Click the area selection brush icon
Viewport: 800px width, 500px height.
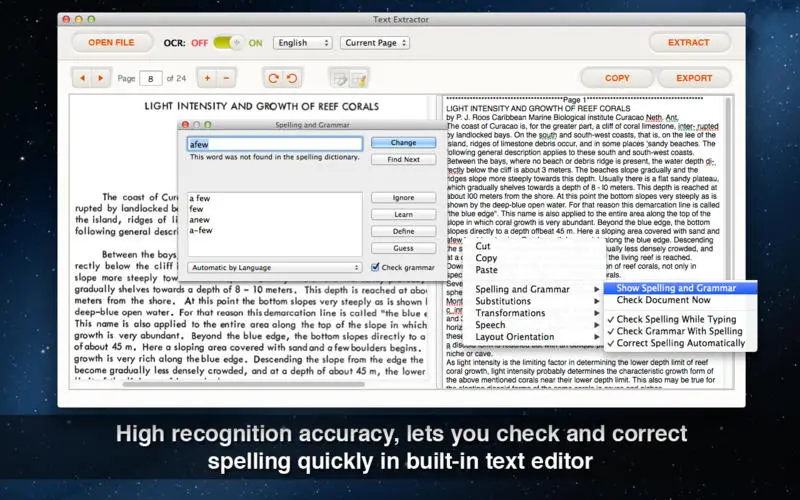tap(359, 78)
